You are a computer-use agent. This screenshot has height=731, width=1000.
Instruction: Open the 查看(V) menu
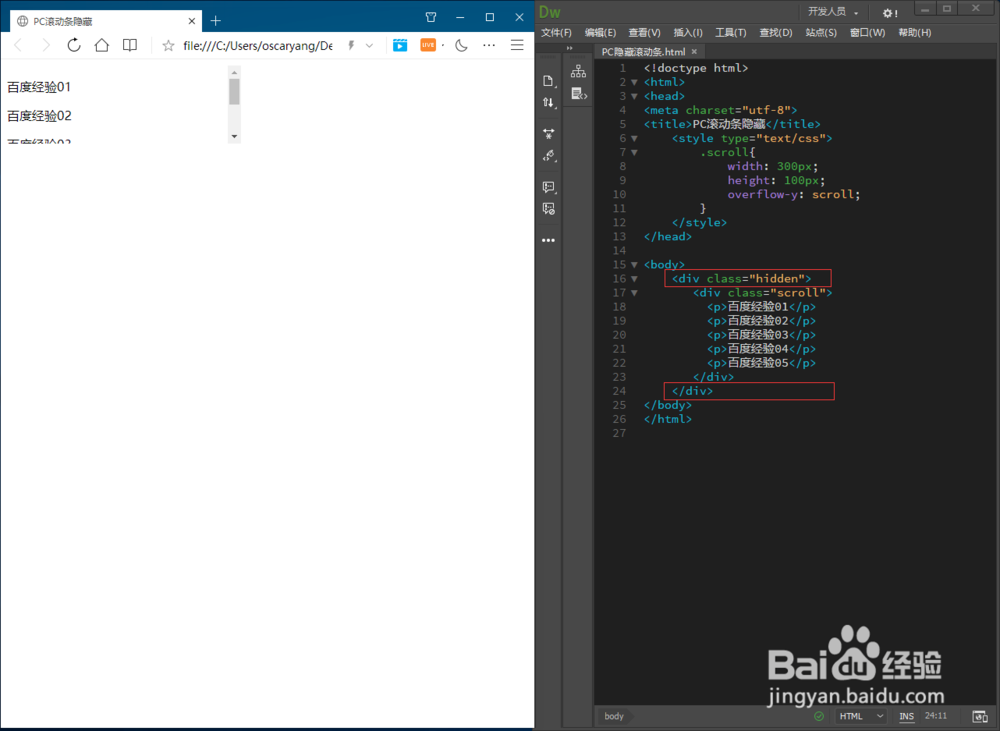(x=644, y=33)
